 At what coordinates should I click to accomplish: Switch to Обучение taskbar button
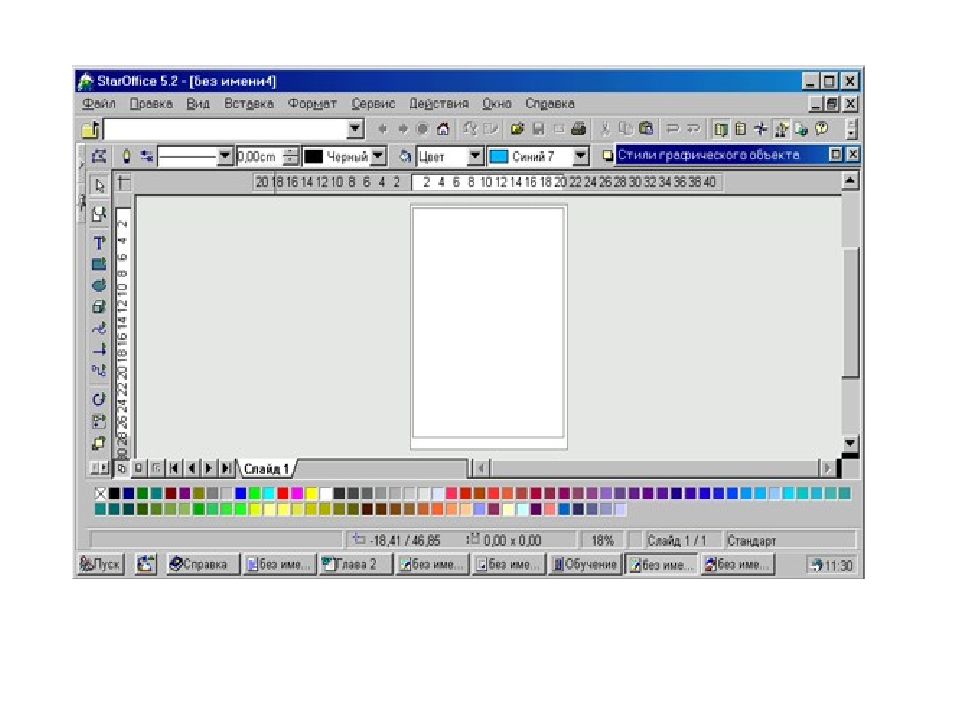[x=585, y=564]
